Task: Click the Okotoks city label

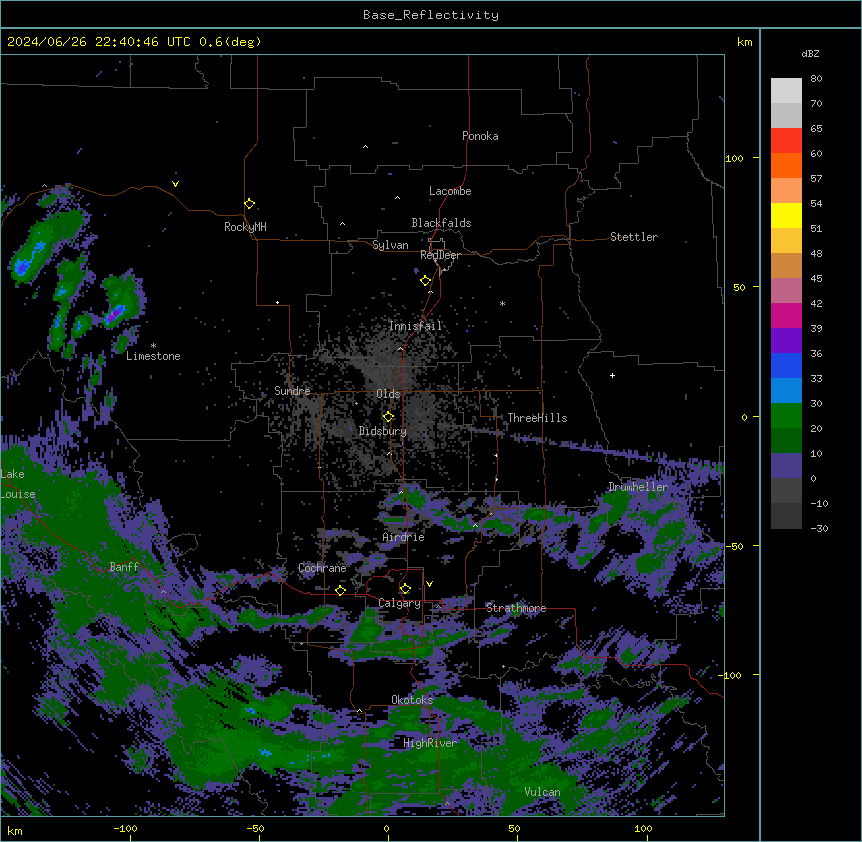Action: click(x=412, y=700)
